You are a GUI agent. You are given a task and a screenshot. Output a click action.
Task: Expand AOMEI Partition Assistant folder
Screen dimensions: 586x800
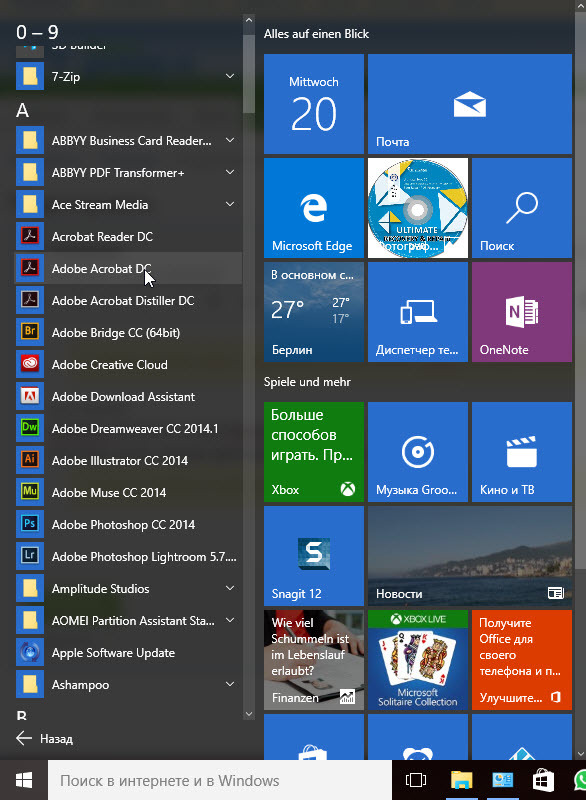(230, 620)
